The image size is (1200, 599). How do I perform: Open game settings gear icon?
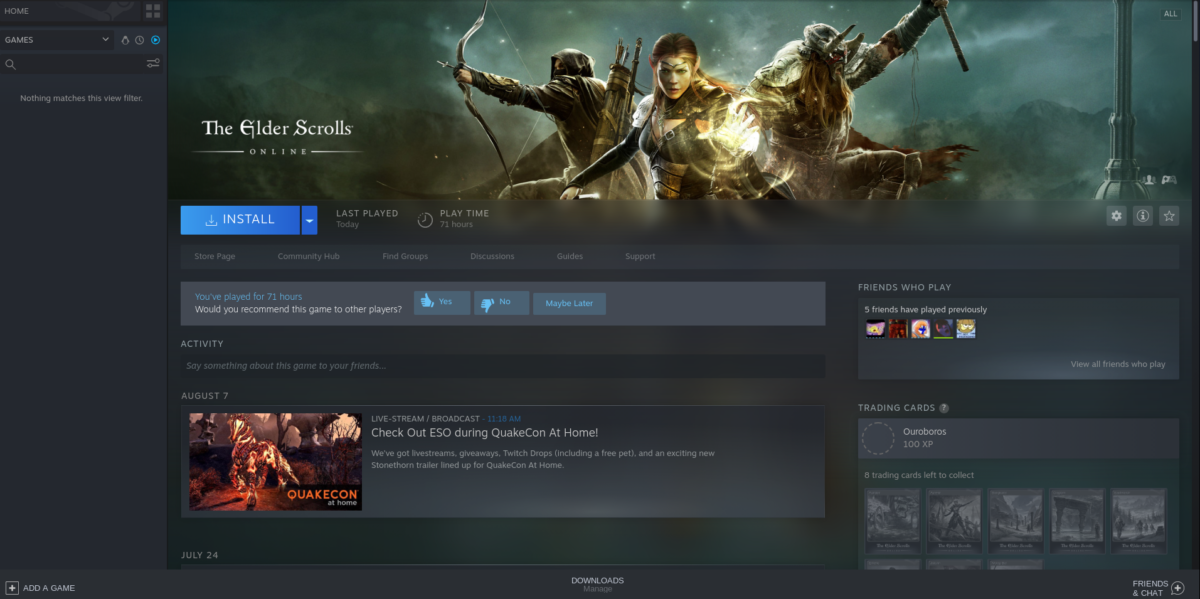coord(1116,216)
